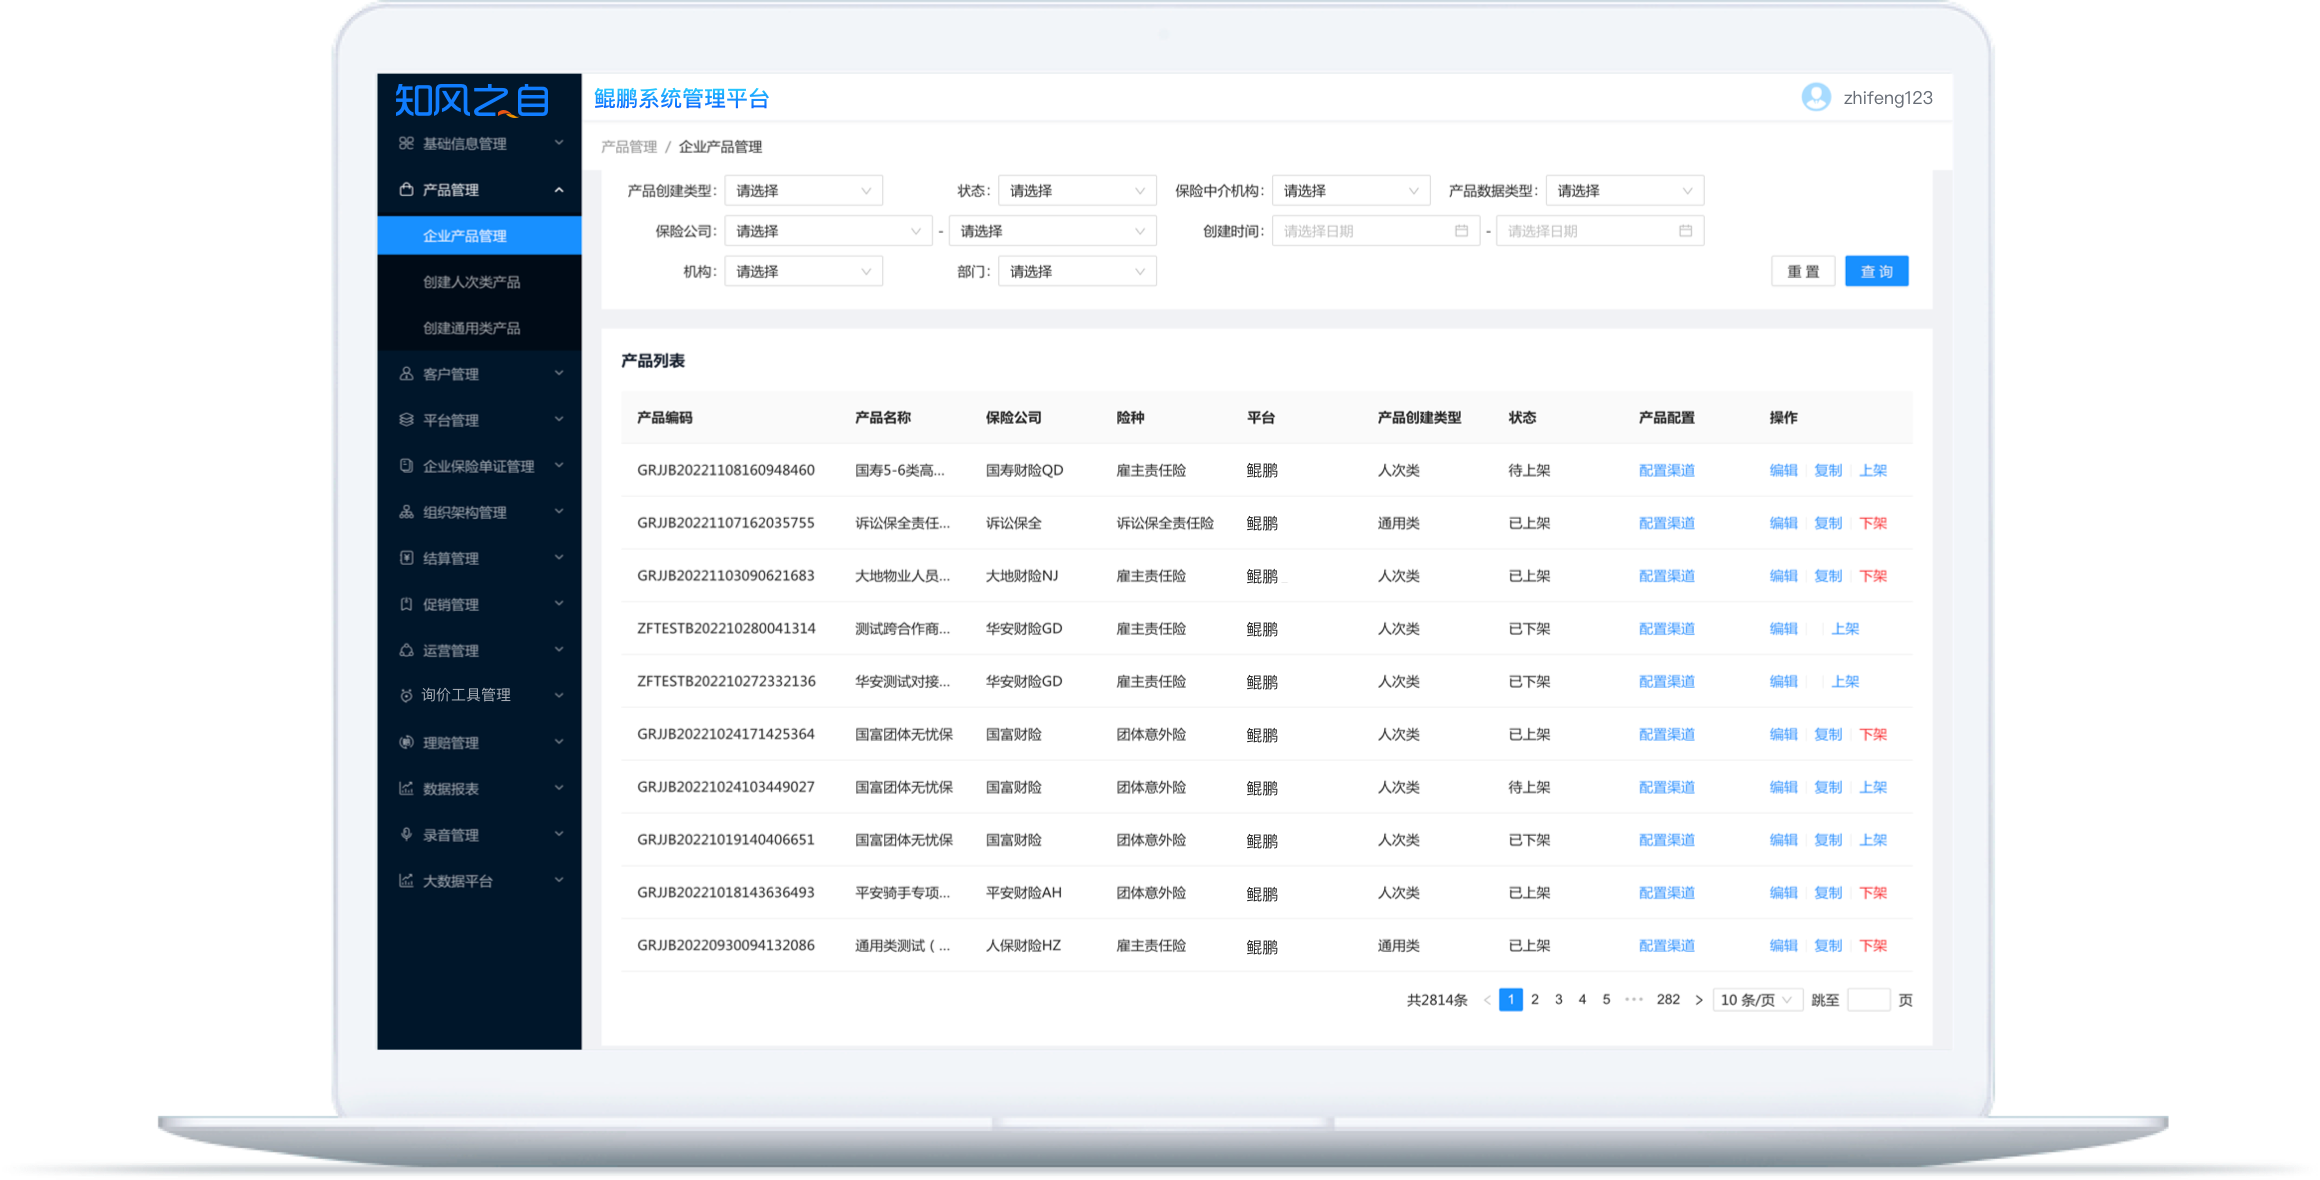Screen dimensions: 2320x1180
Task: Click the 录音管理 microphone icon
Action: (406, 835)
